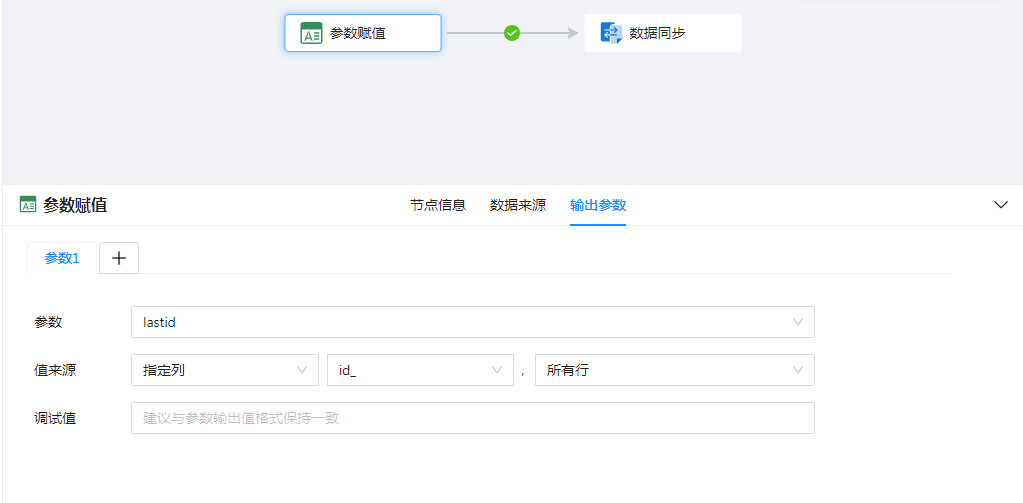This screenshot has width=1023, height=503.
Task: Click the green checkmark on the connector
Action: pos(512,33)
